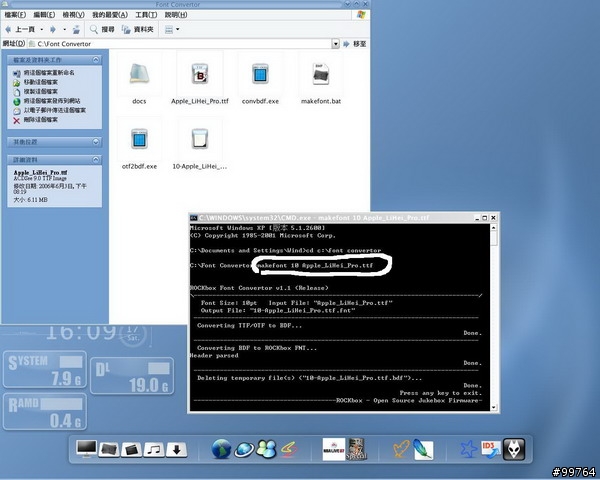
Task: Open the Back button history dropdown arrow
Action: [x=42, y=29]
